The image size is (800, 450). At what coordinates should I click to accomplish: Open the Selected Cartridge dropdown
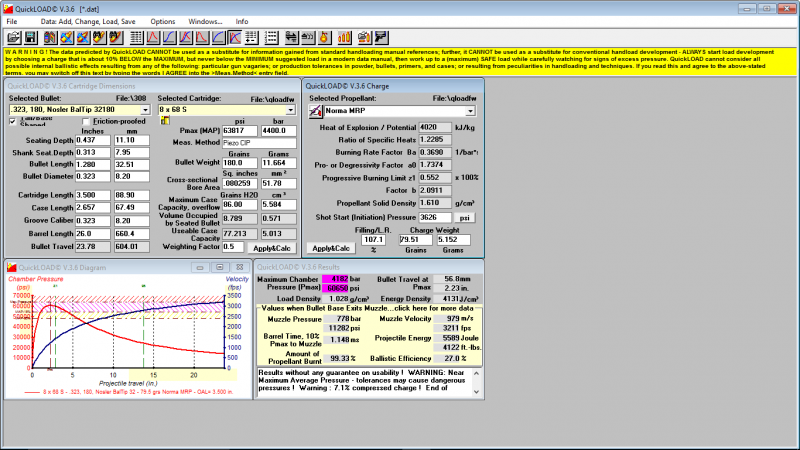(290, 110)
